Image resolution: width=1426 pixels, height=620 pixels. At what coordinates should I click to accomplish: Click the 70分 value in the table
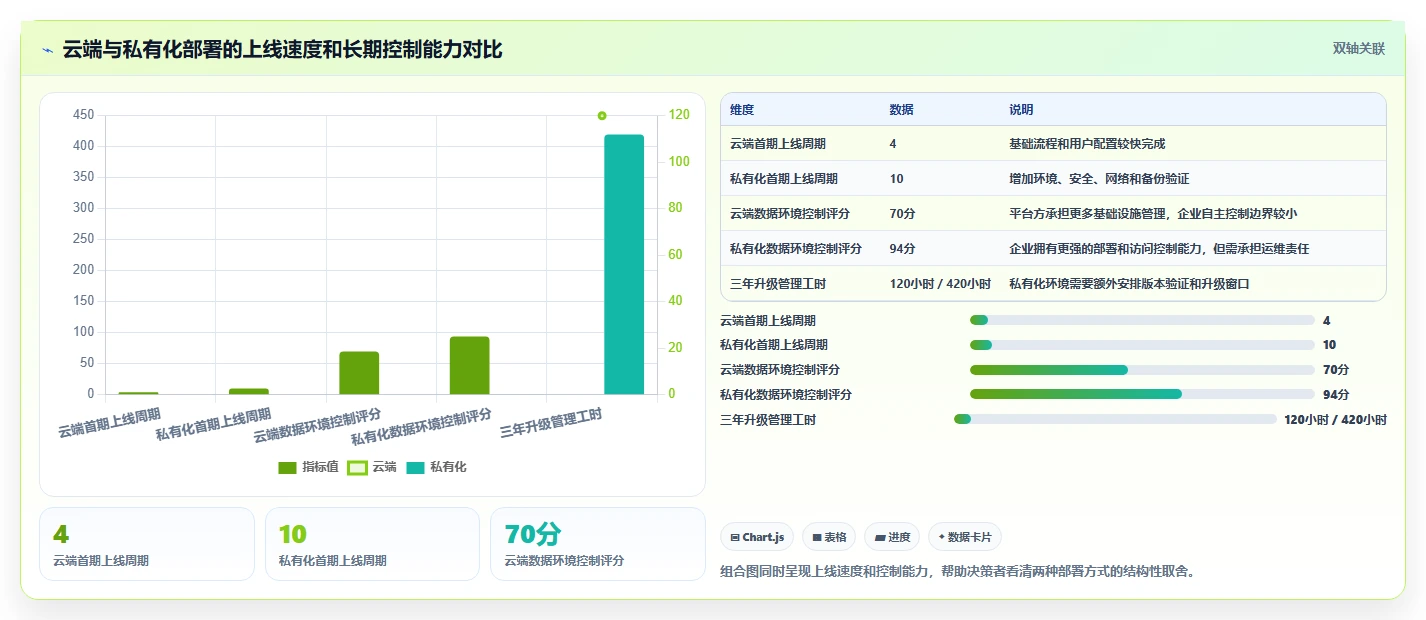(x=902, y=214)
